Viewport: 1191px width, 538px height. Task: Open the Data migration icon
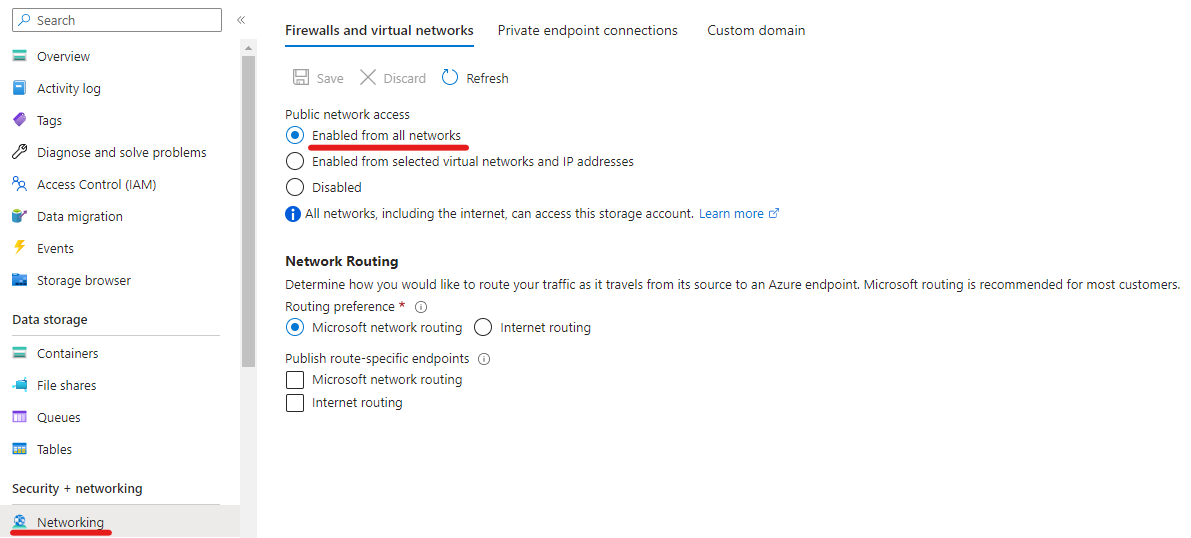[20, 216]
